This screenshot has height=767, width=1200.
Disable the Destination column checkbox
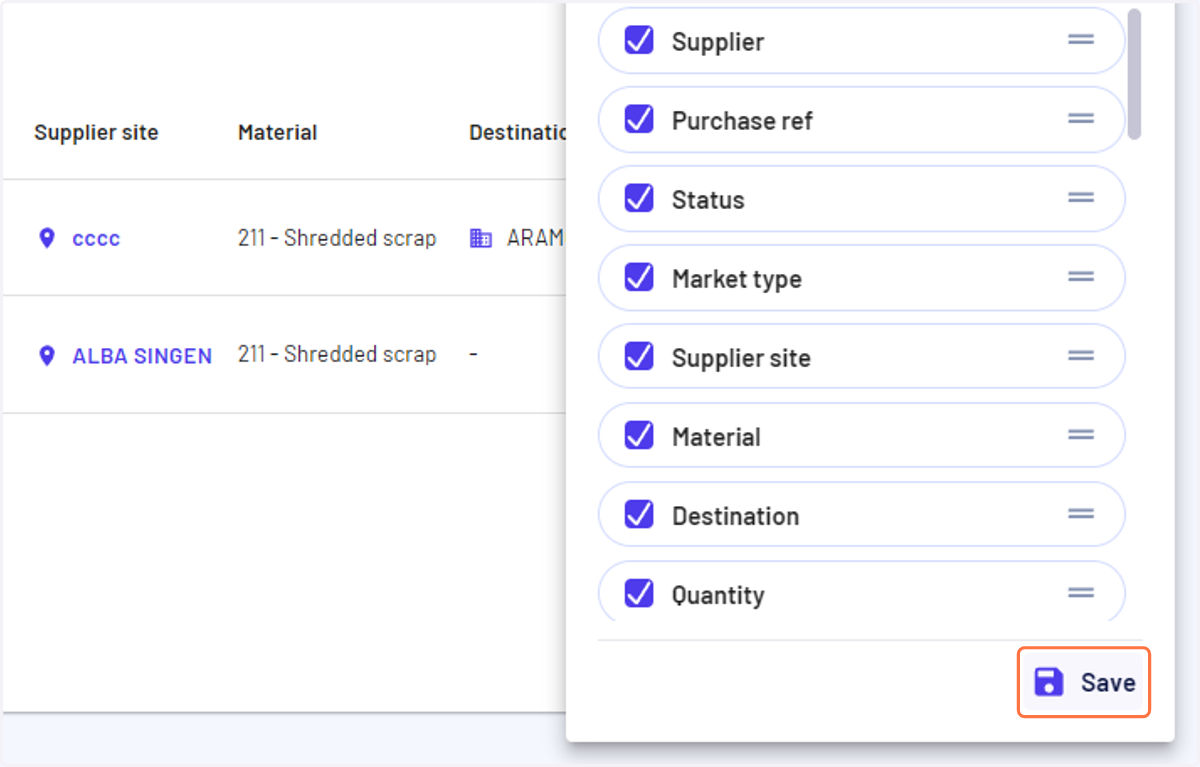(x=639, y=514)
